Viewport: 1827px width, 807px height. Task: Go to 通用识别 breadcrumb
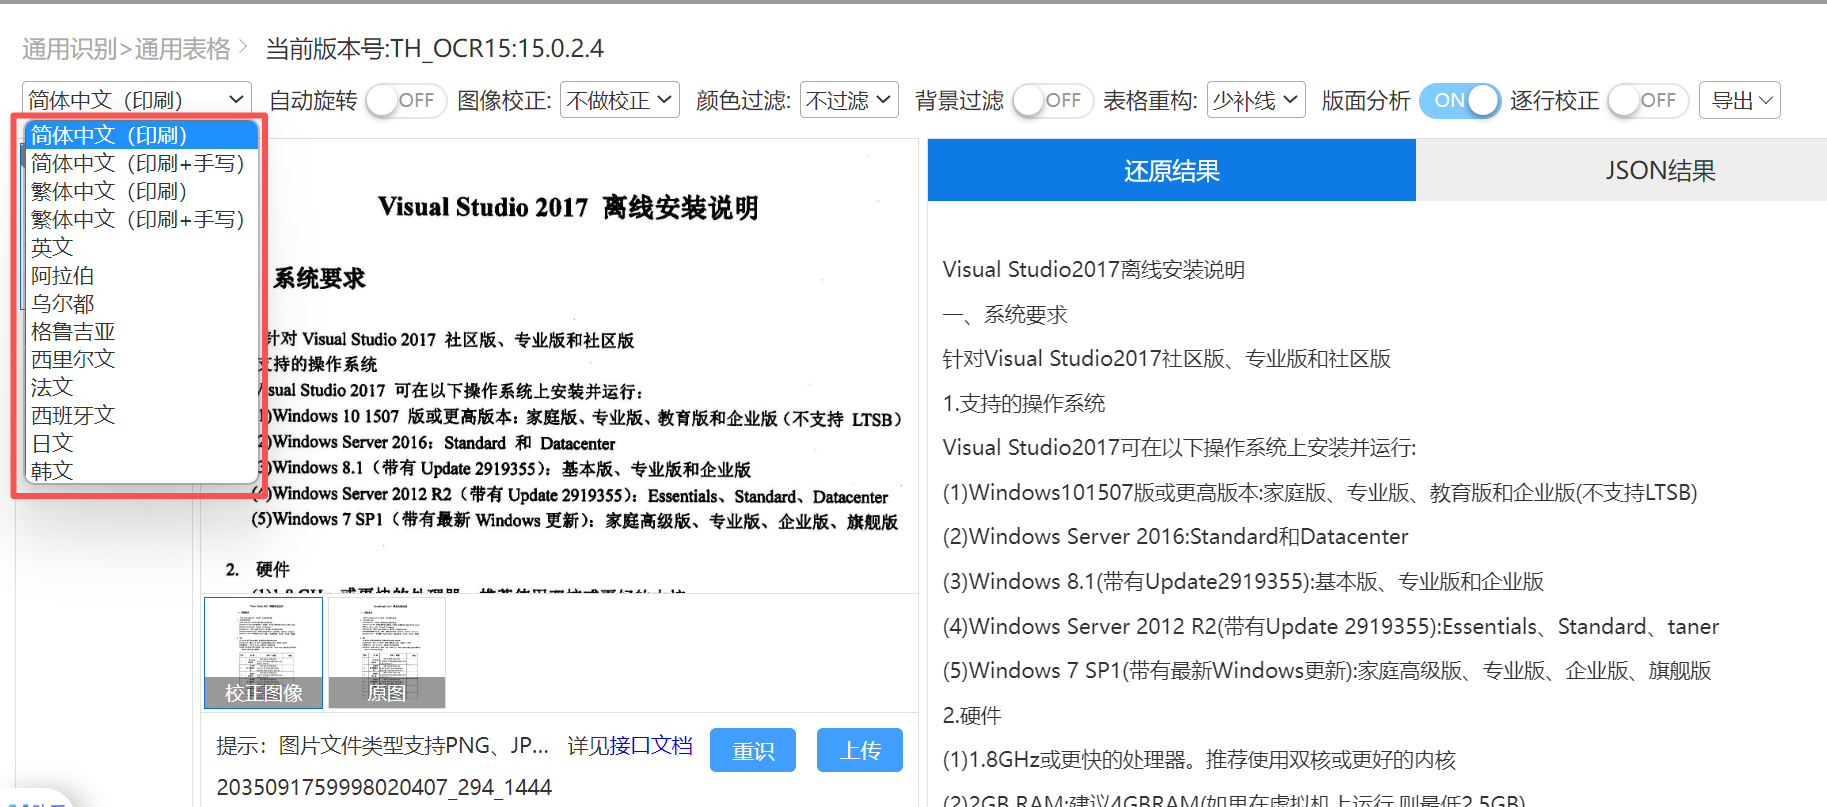(x=70, y=49)
